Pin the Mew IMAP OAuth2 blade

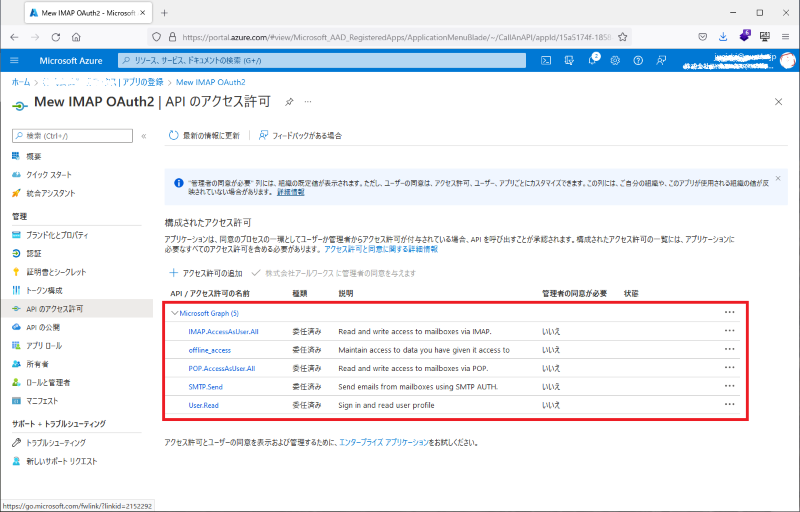point(289,101)
